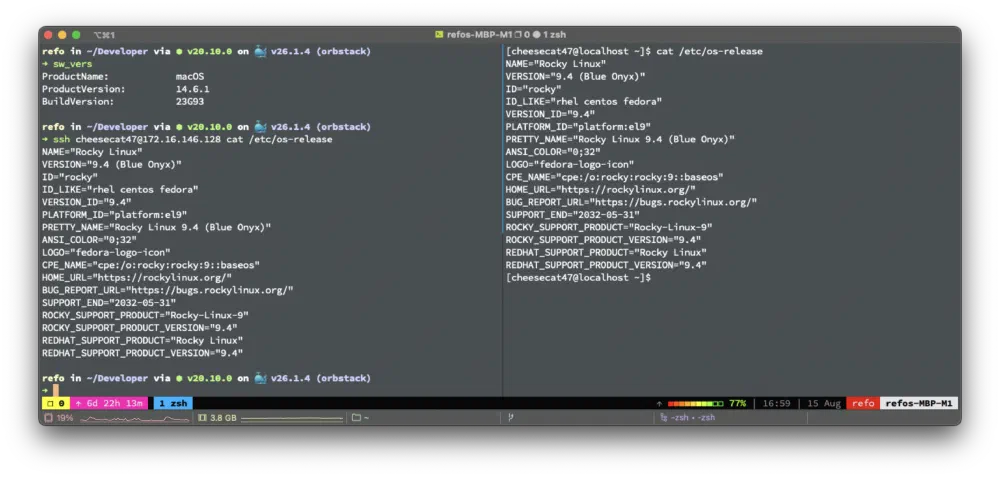Image resolution: width=1000 pixels, height=477 pixels.
Task: Click the CPU usage icon in status bar
Action: [x=47, y=418]
